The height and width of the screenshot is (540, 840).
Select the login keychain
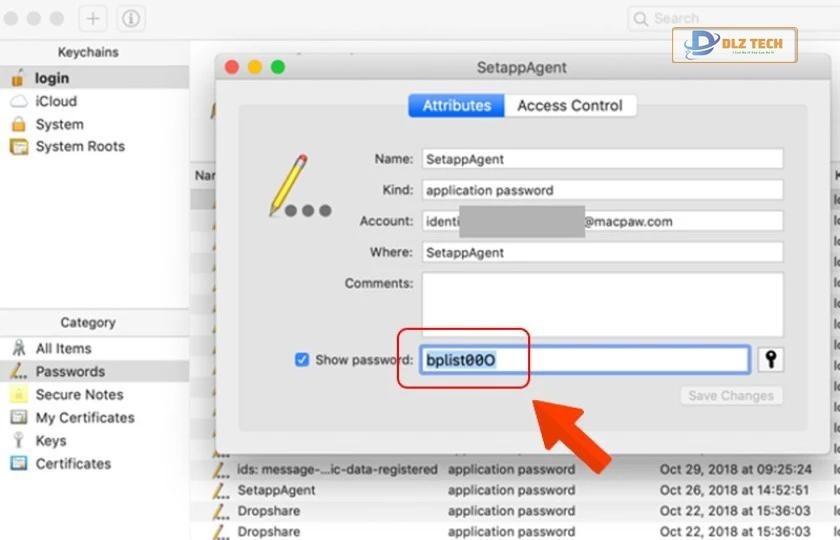(52, 78)
